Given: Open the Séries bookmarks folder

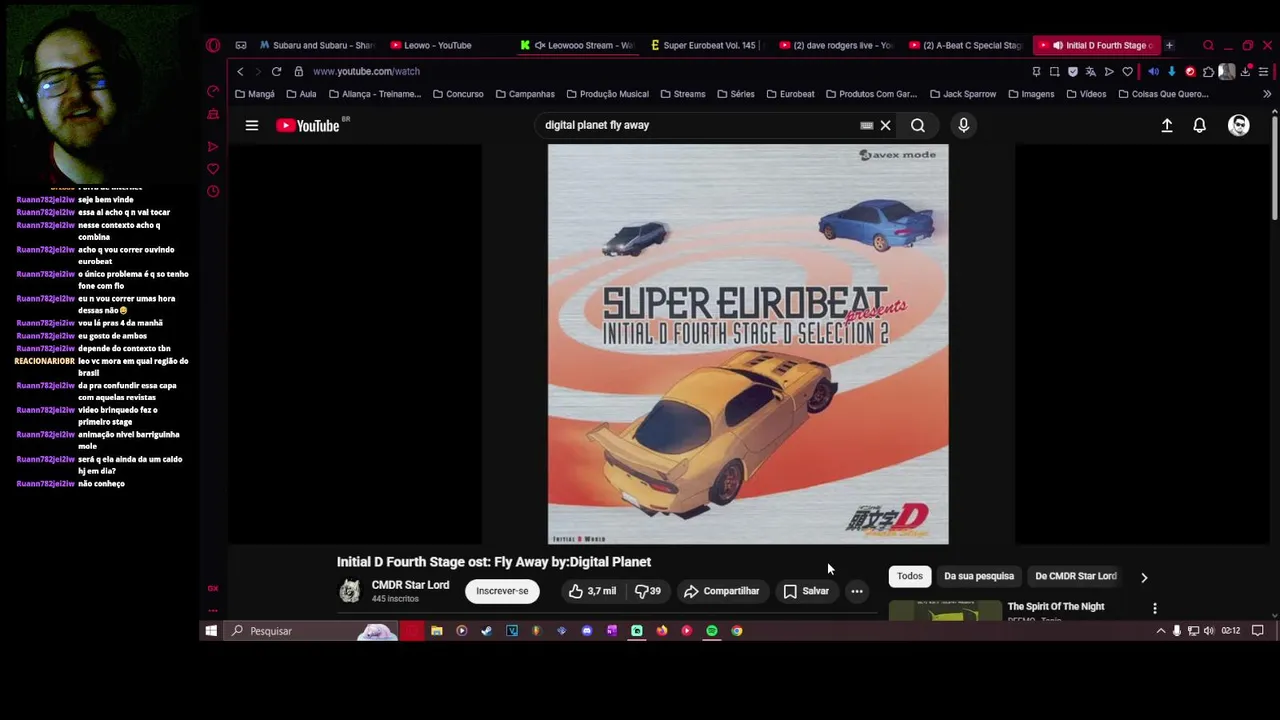Looking at the screenshot, I should [735, 94].
